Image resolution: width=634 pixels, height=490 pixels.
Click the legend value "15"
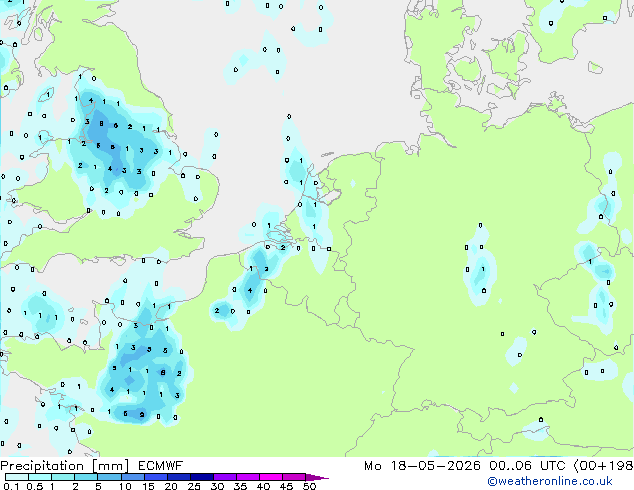(x=148, y=486)
